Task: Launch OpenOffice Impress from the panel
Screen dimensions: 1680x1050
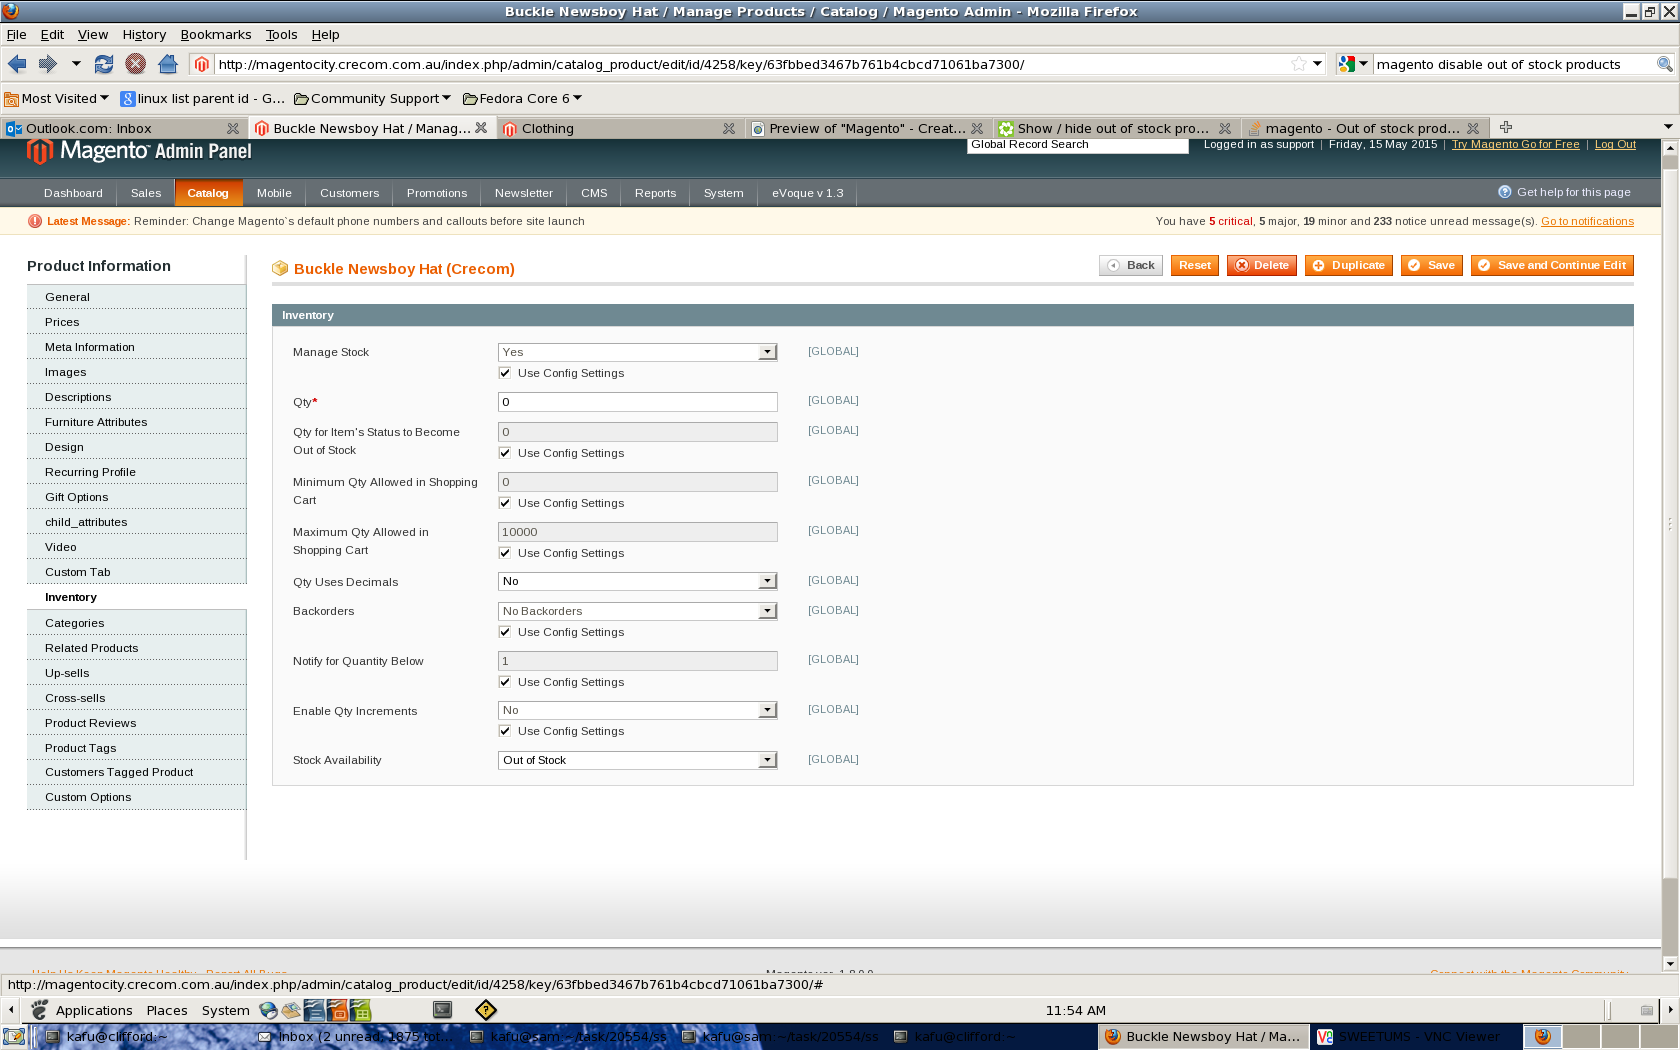Action: coord(337,1010)
